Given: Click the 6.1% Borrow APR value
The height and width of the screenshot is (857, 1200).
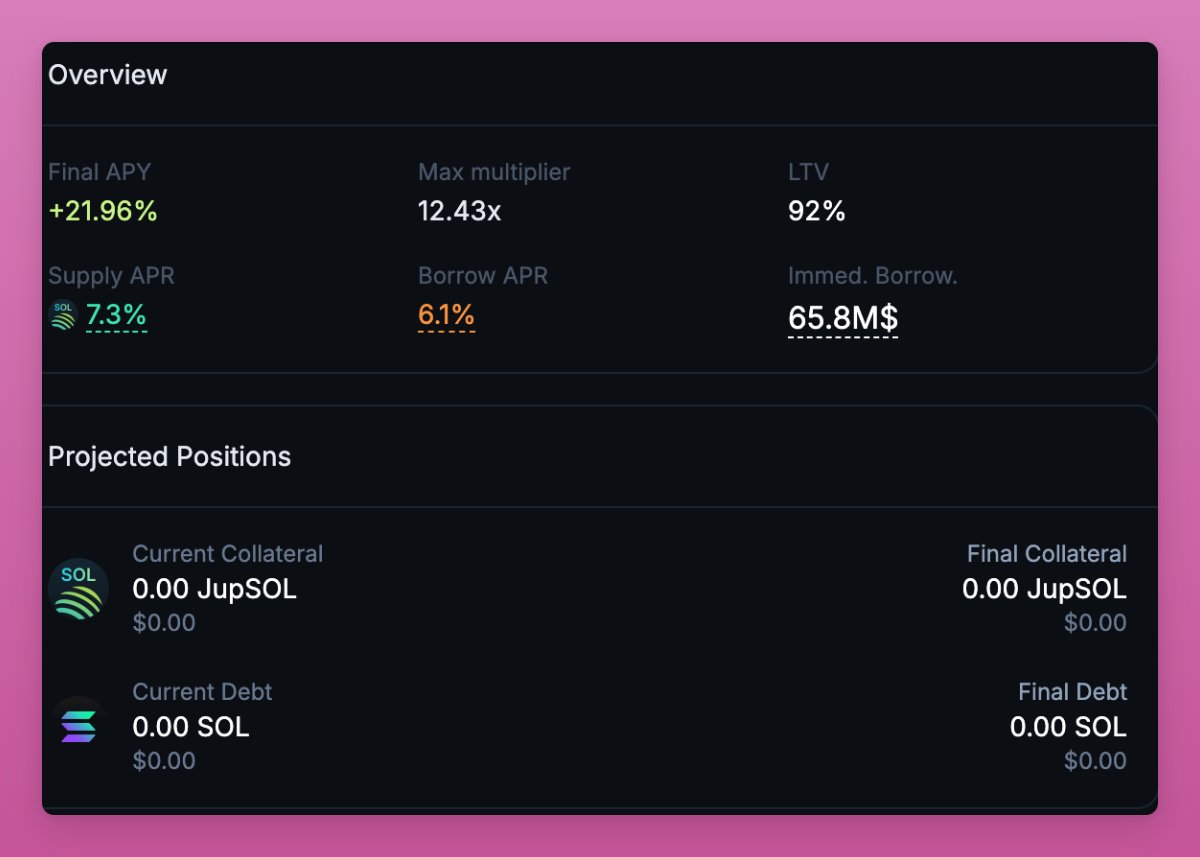Looking at the screenshot, I should pos(446,316).
